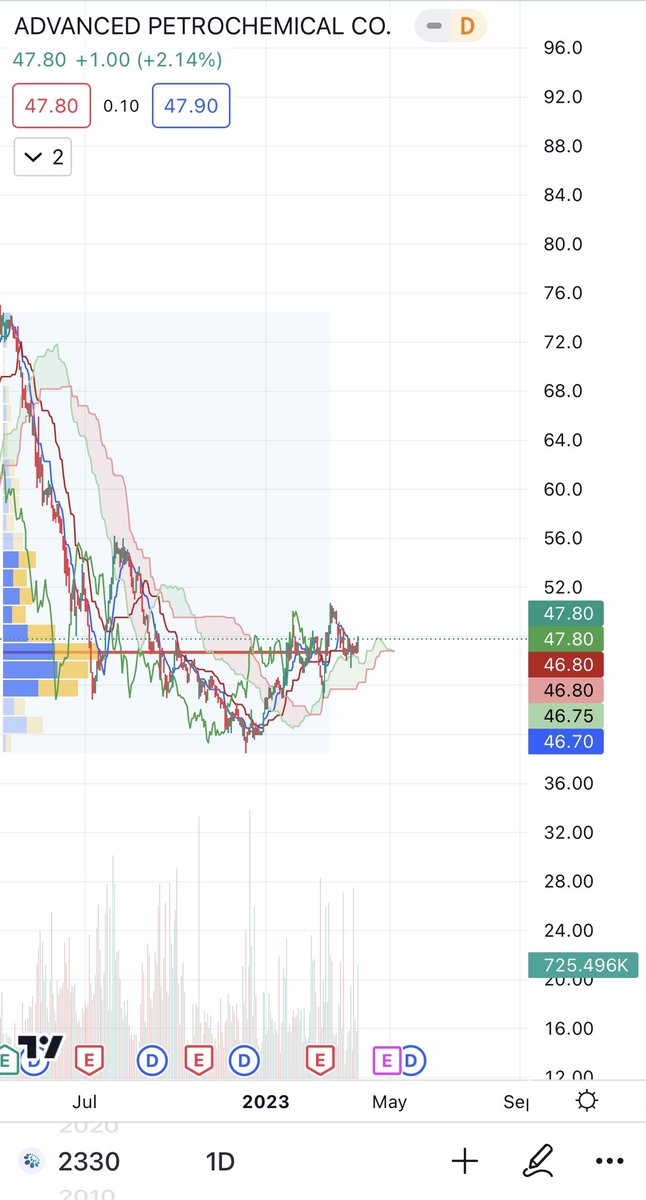Tap the Jul time axis label
This screenshot has height=1200, width=646.
(x=85, y=1102)
